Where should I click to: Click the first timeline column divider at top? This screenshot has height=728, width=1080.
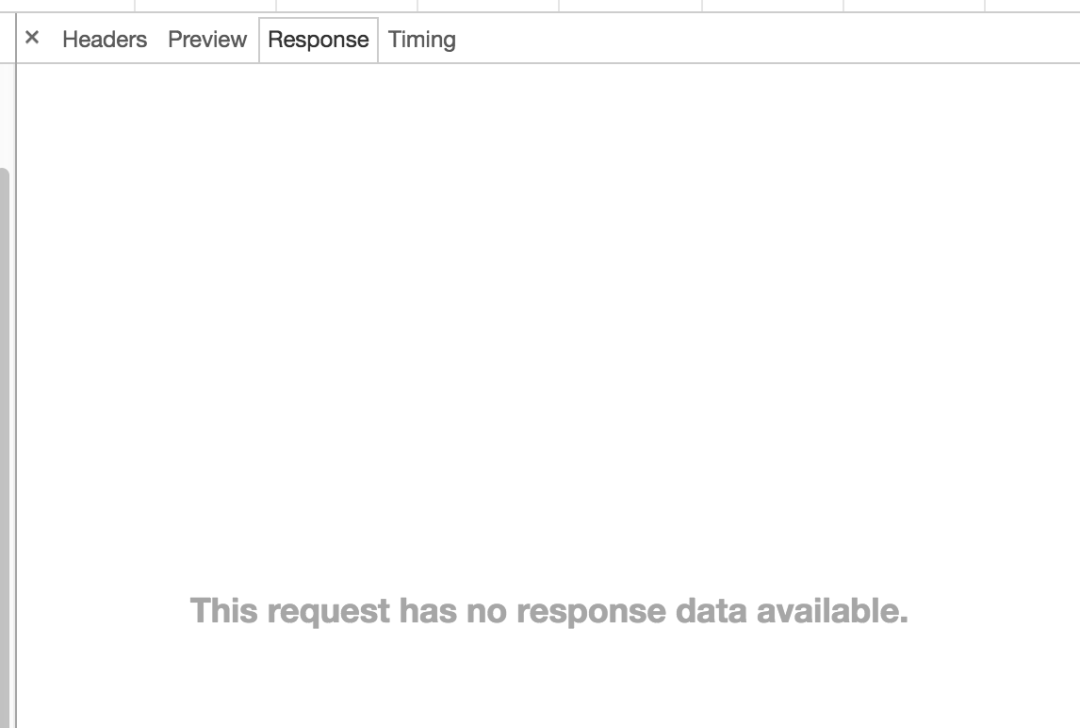point(135,6)
